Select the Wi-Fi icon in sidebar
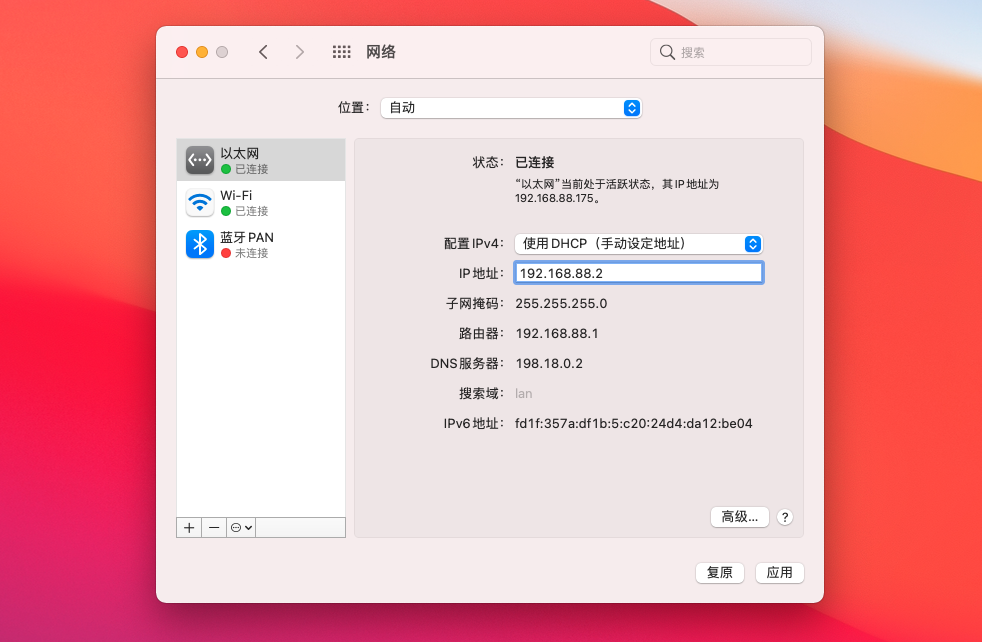 (200, 202)
